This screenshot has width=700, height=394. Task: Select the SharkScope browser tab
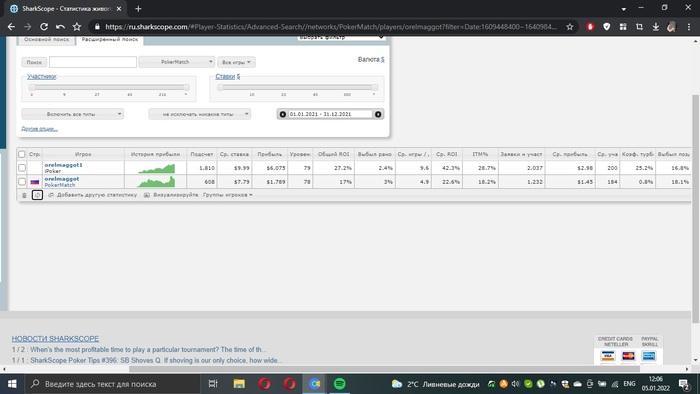tap(66, 8)
